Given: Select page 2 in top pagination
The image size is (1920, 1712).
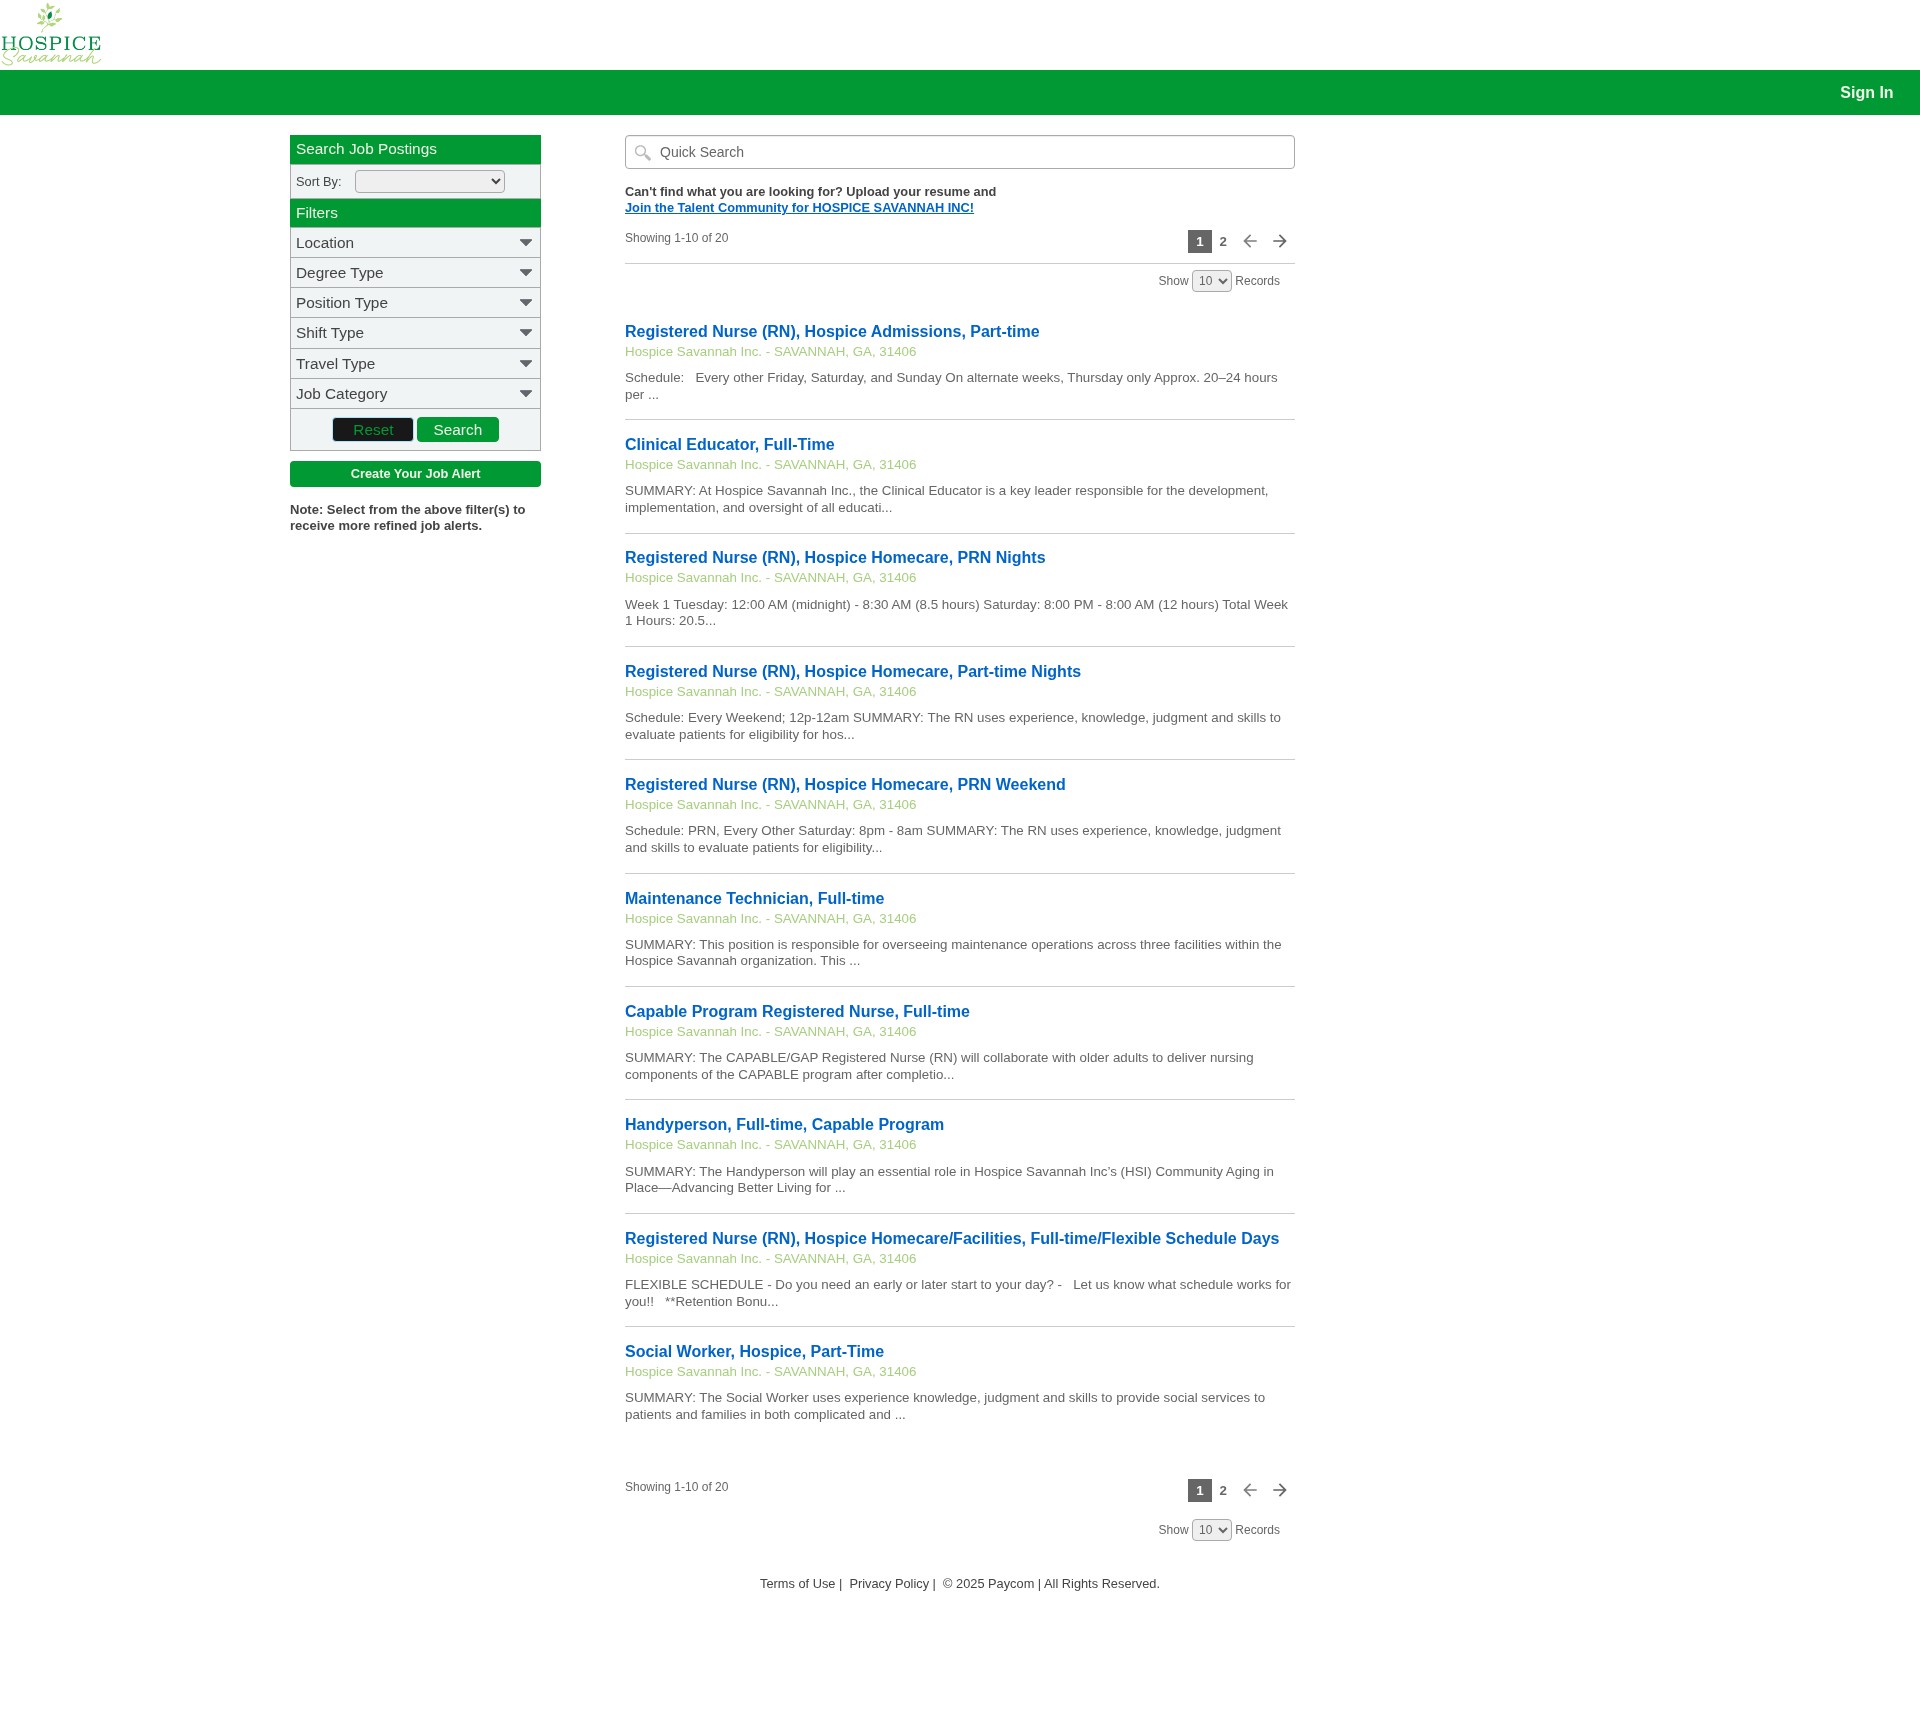Looking at the screenshot, I should point(1223,241).
